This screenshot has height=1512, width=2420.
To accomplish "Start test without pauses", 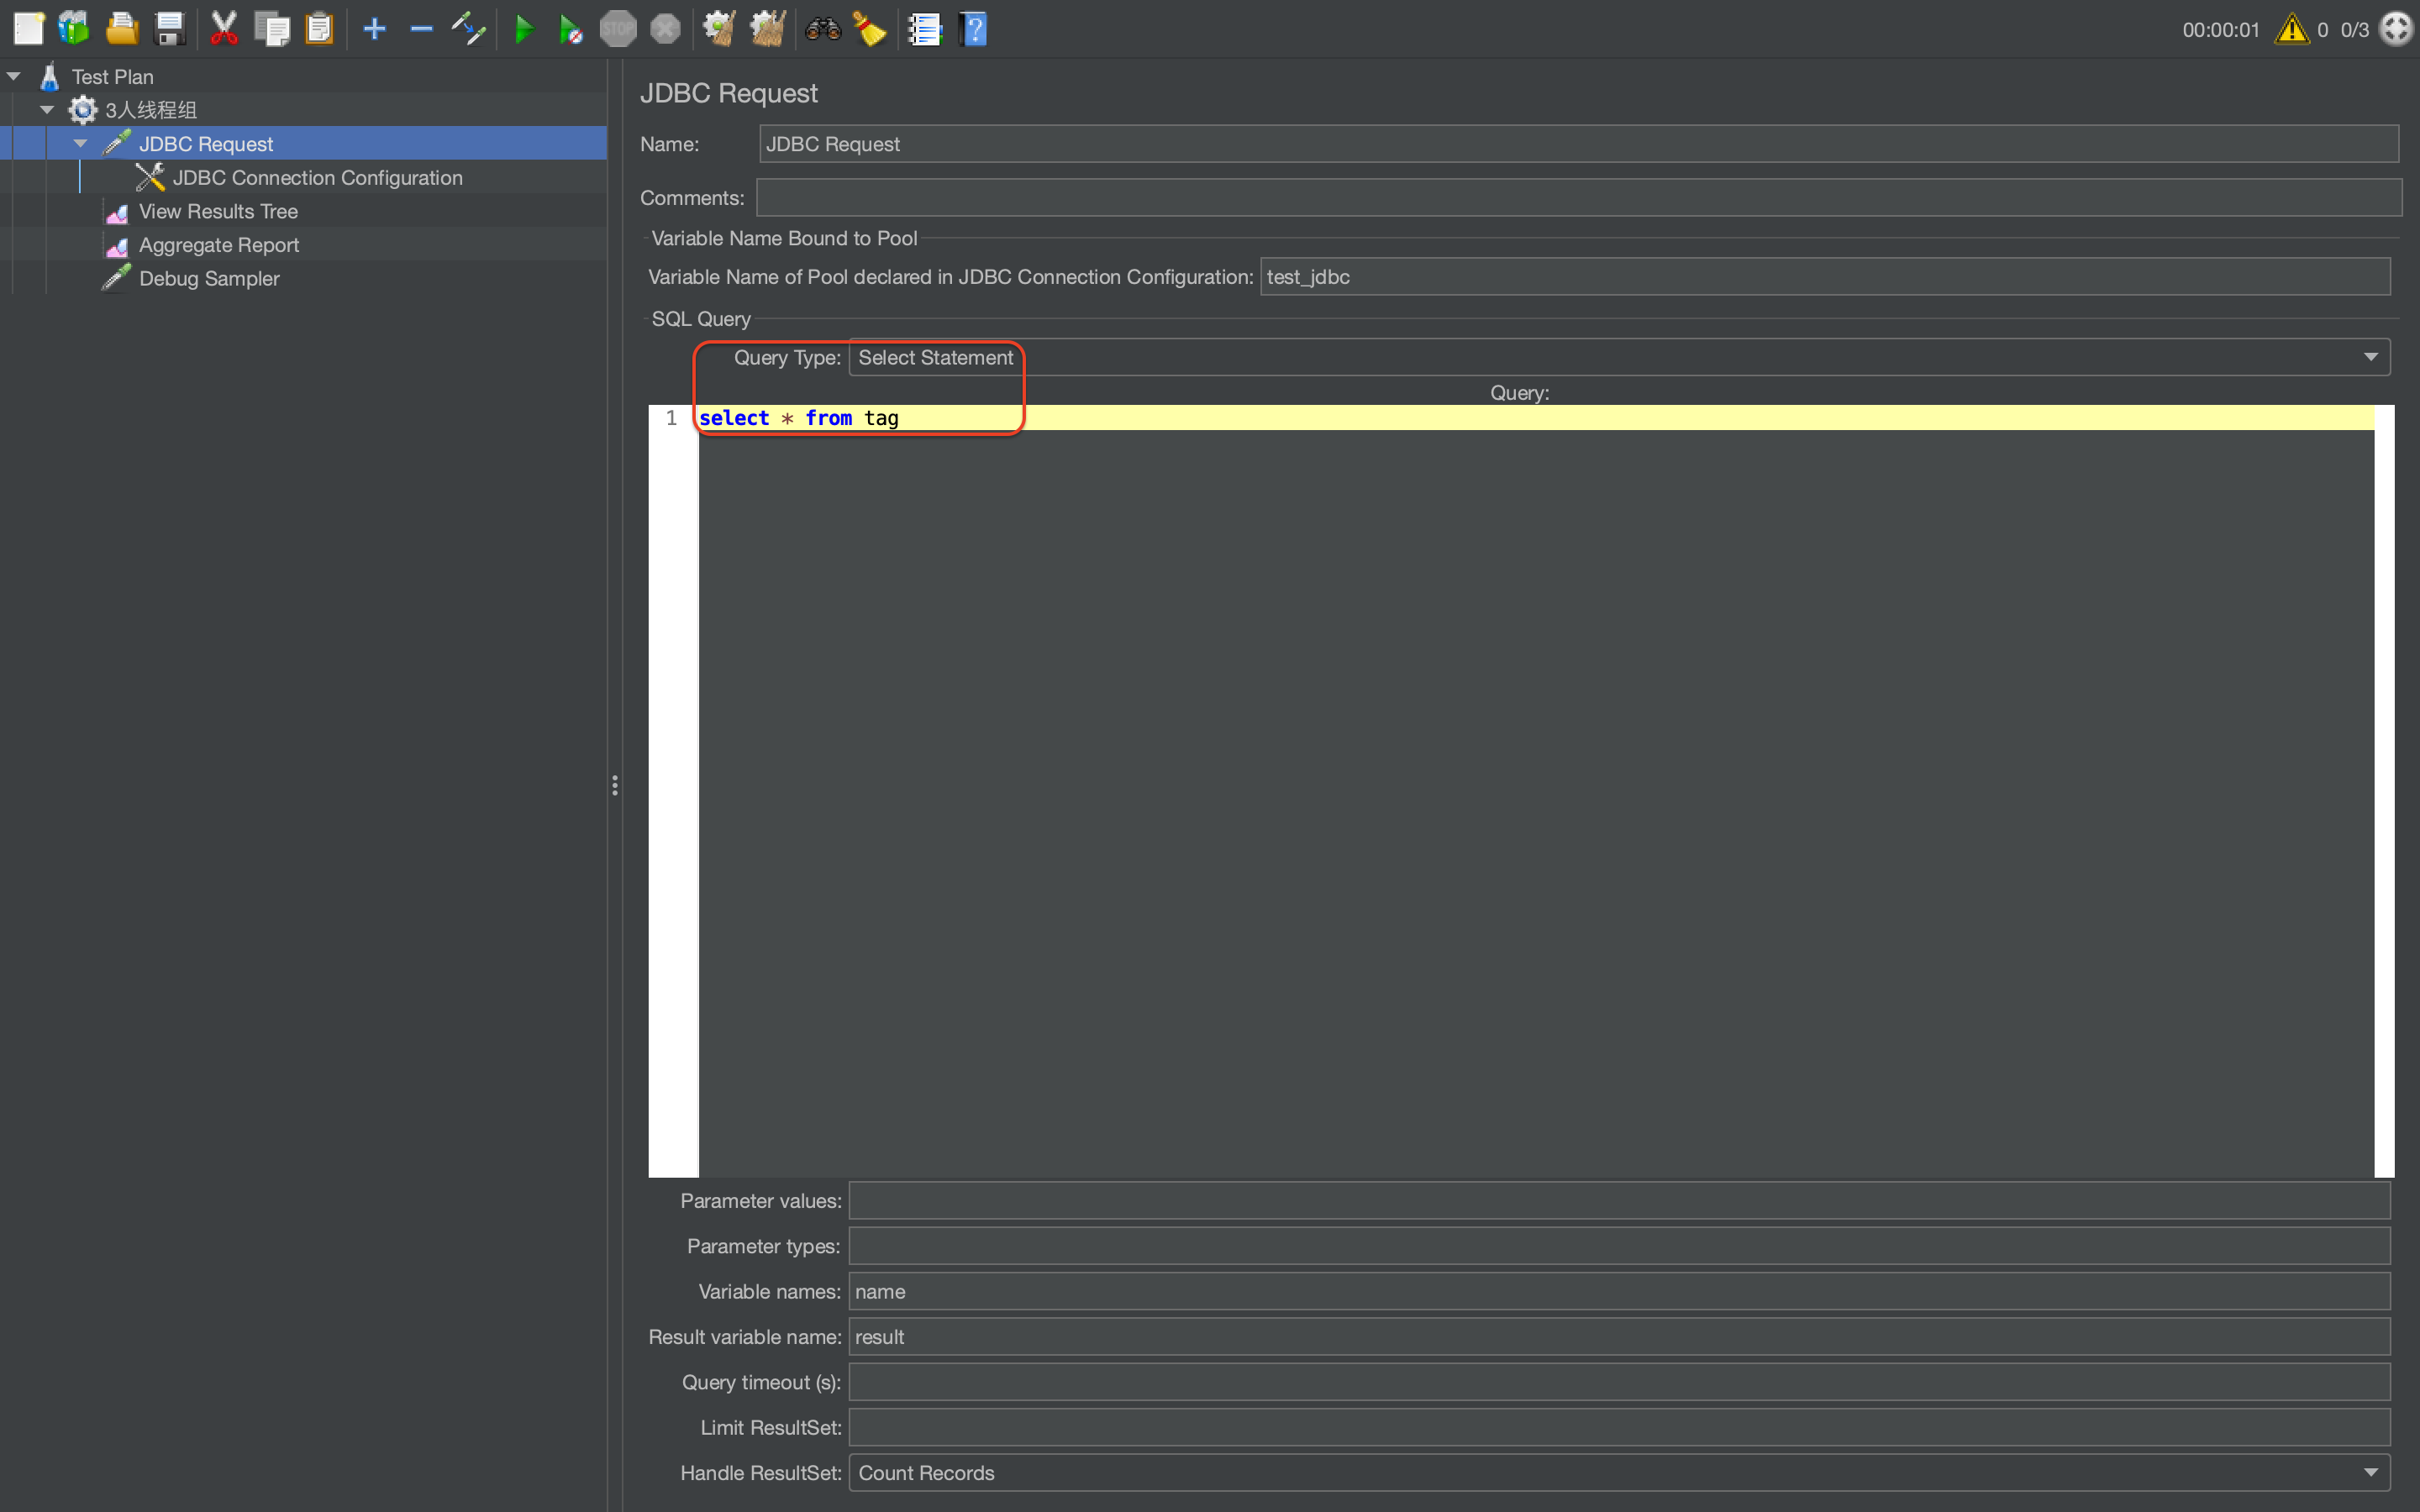I will point(571,28).
